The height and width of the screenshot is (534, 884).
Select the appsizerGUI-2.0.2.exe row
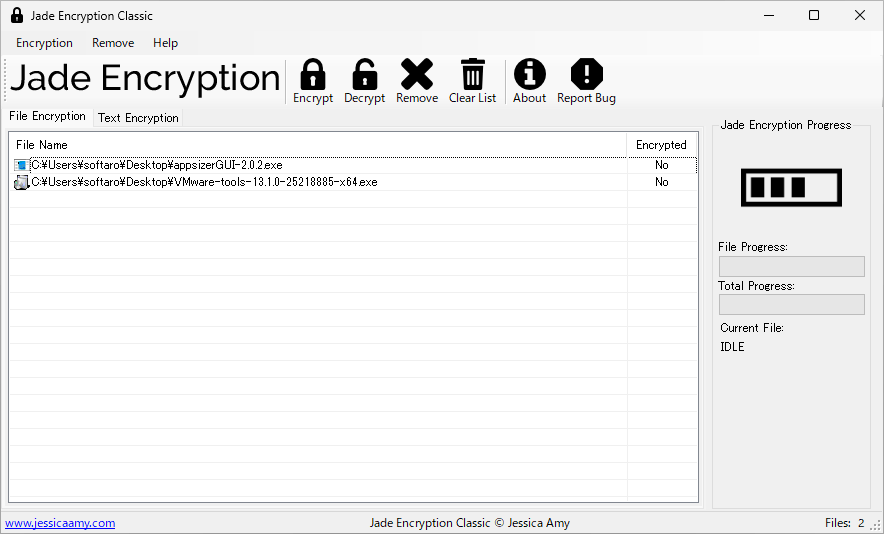pyautogui.click(x=353, y=165)
